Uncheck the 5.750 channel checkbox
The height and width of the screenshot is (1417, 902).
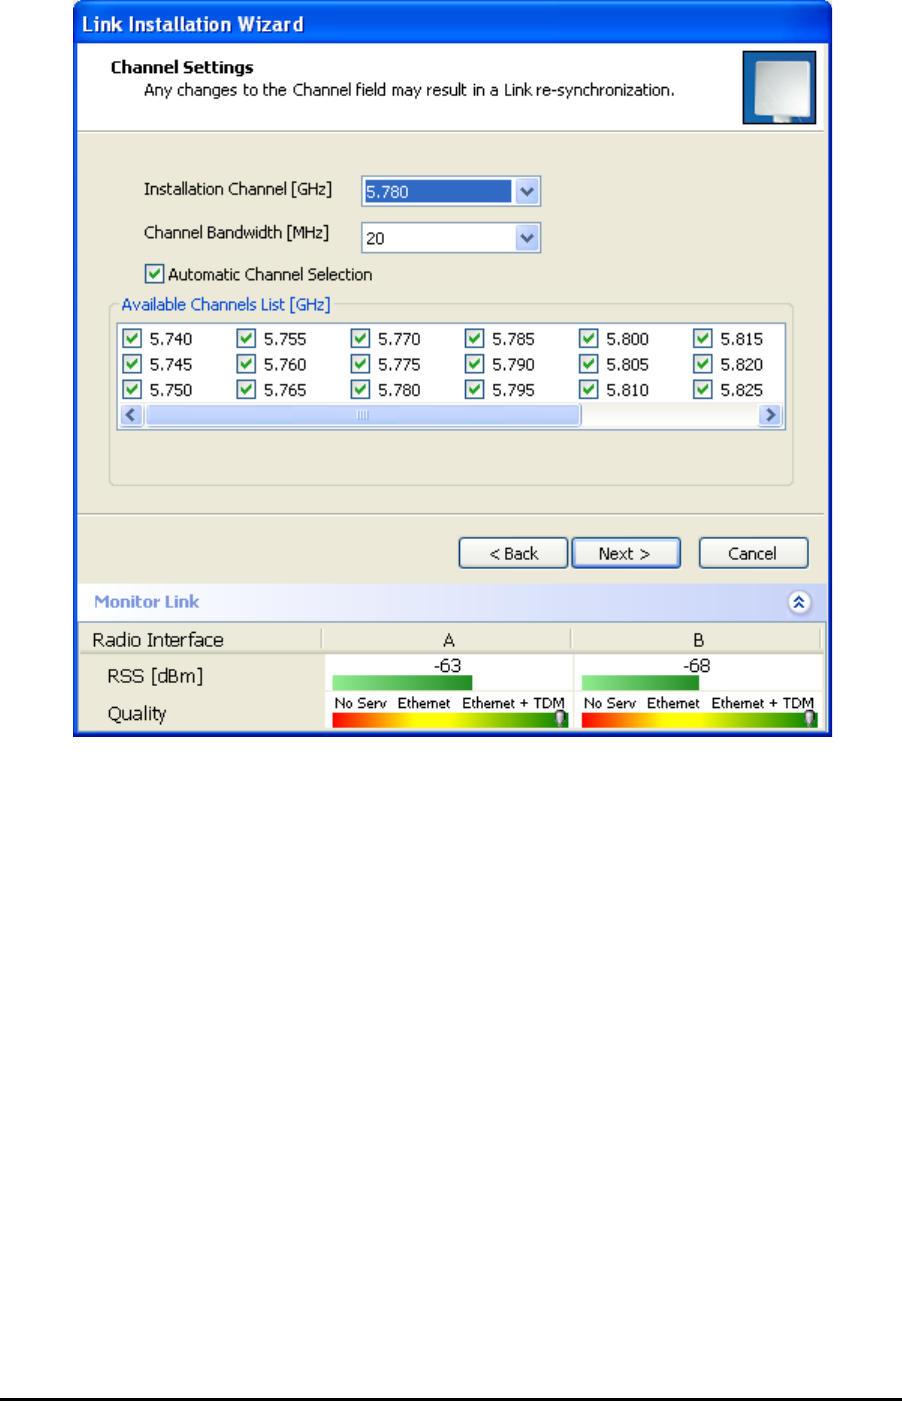tap(132, 390)
